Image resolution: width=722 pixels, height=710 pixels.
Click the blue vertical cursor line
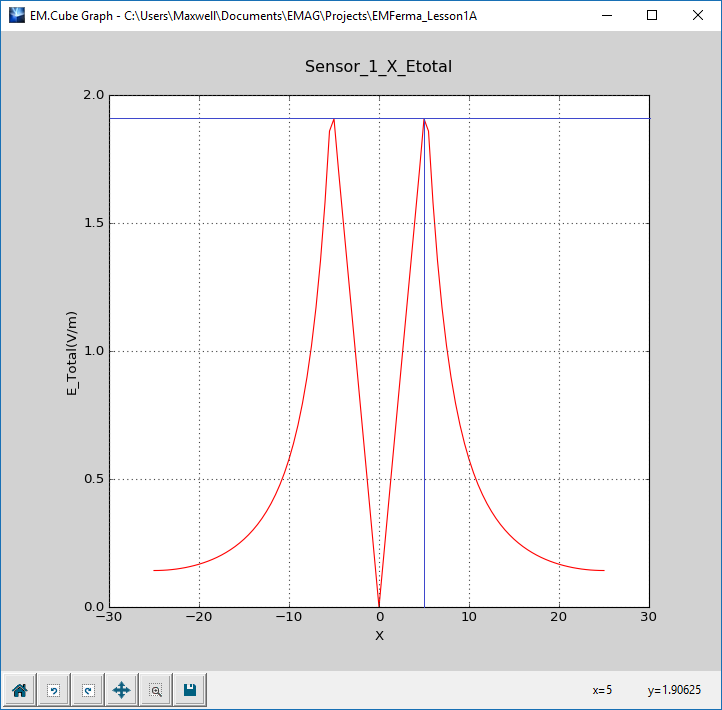pos(424,400)
